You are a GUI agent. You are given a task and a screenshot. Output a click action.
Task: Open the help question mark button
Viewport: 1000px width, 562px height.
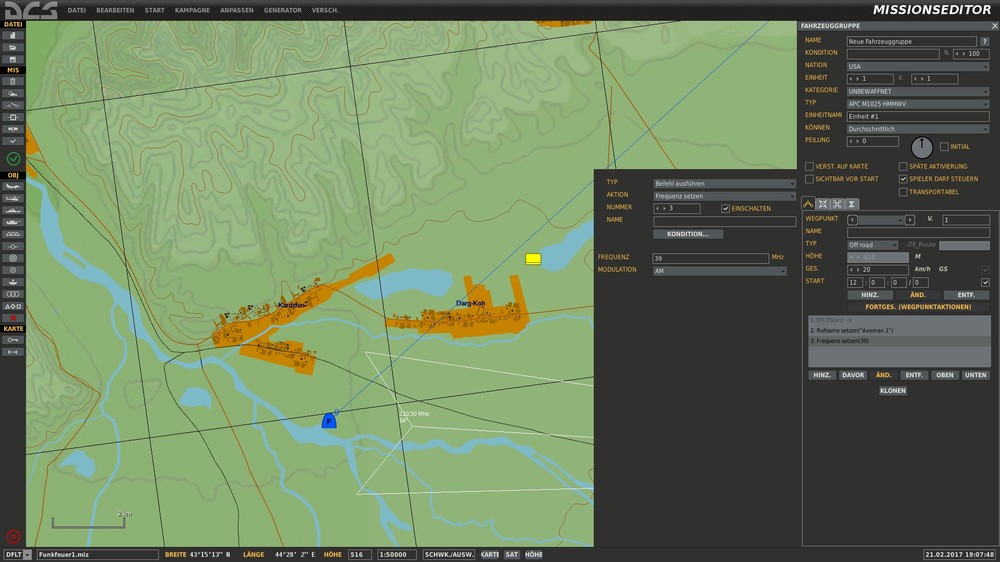coord(985,41)
